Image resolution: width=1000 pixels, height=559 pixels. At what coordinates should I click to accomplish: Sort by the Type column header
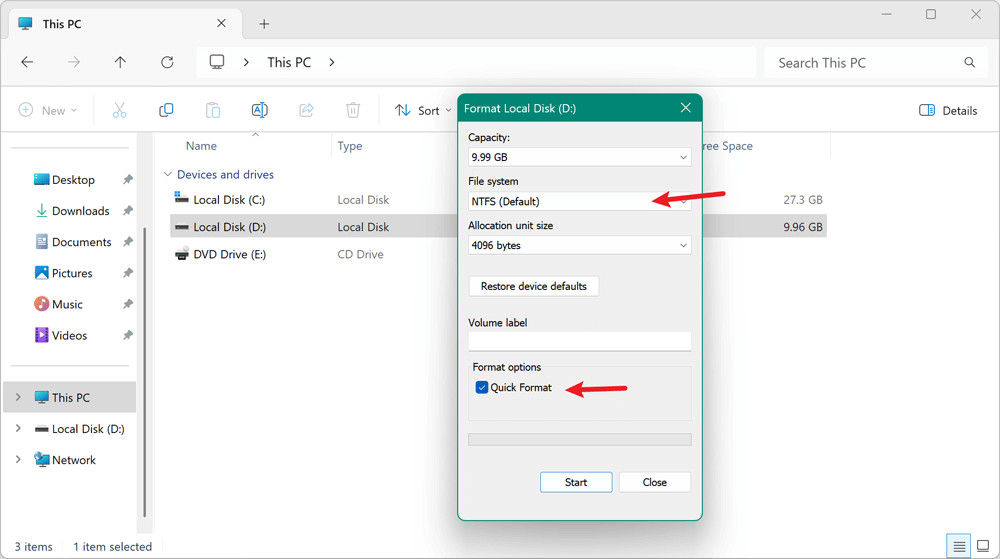pyautogui.click(x=349, y=146)
